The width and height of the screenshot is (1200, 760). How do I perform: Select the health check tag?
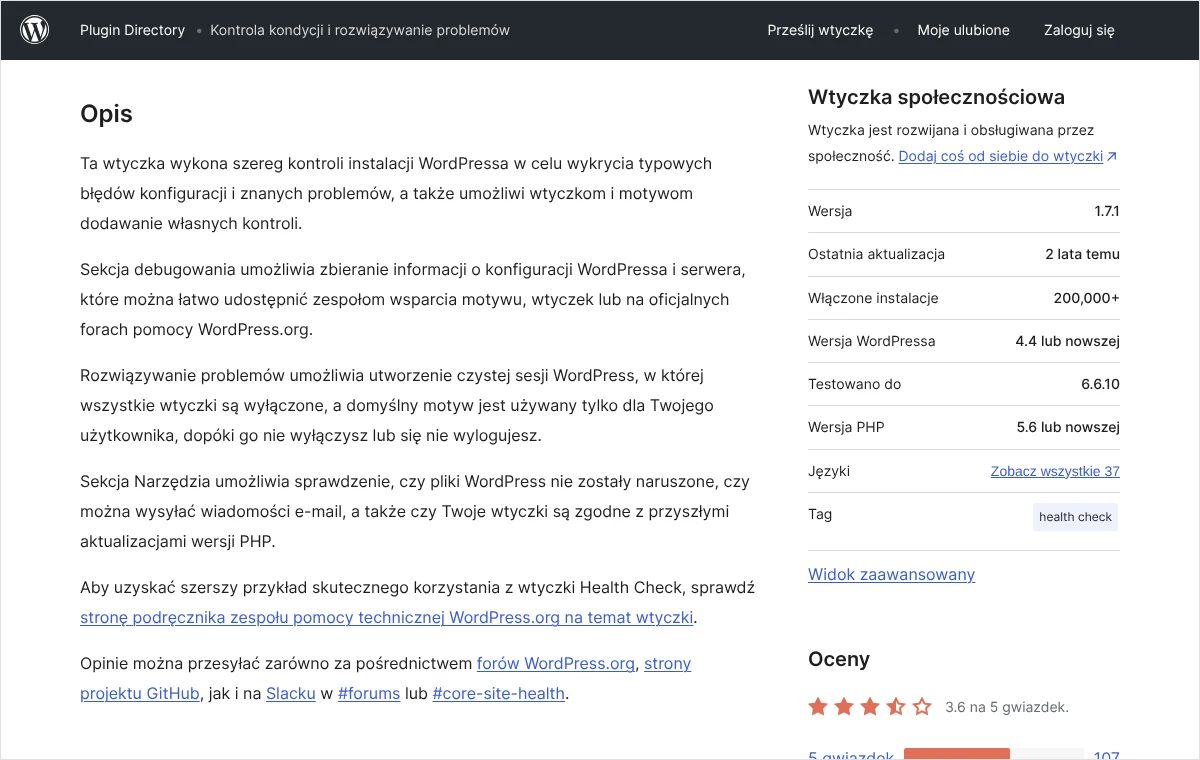(1075, 517)
